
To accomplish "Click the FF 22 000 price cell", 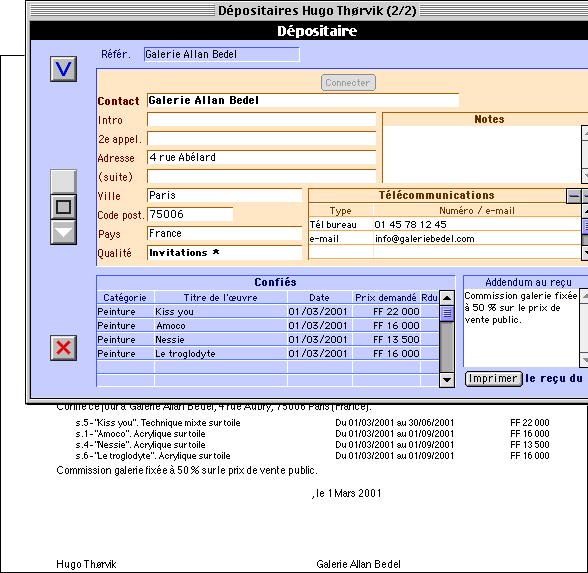I will tap(386, 312).
